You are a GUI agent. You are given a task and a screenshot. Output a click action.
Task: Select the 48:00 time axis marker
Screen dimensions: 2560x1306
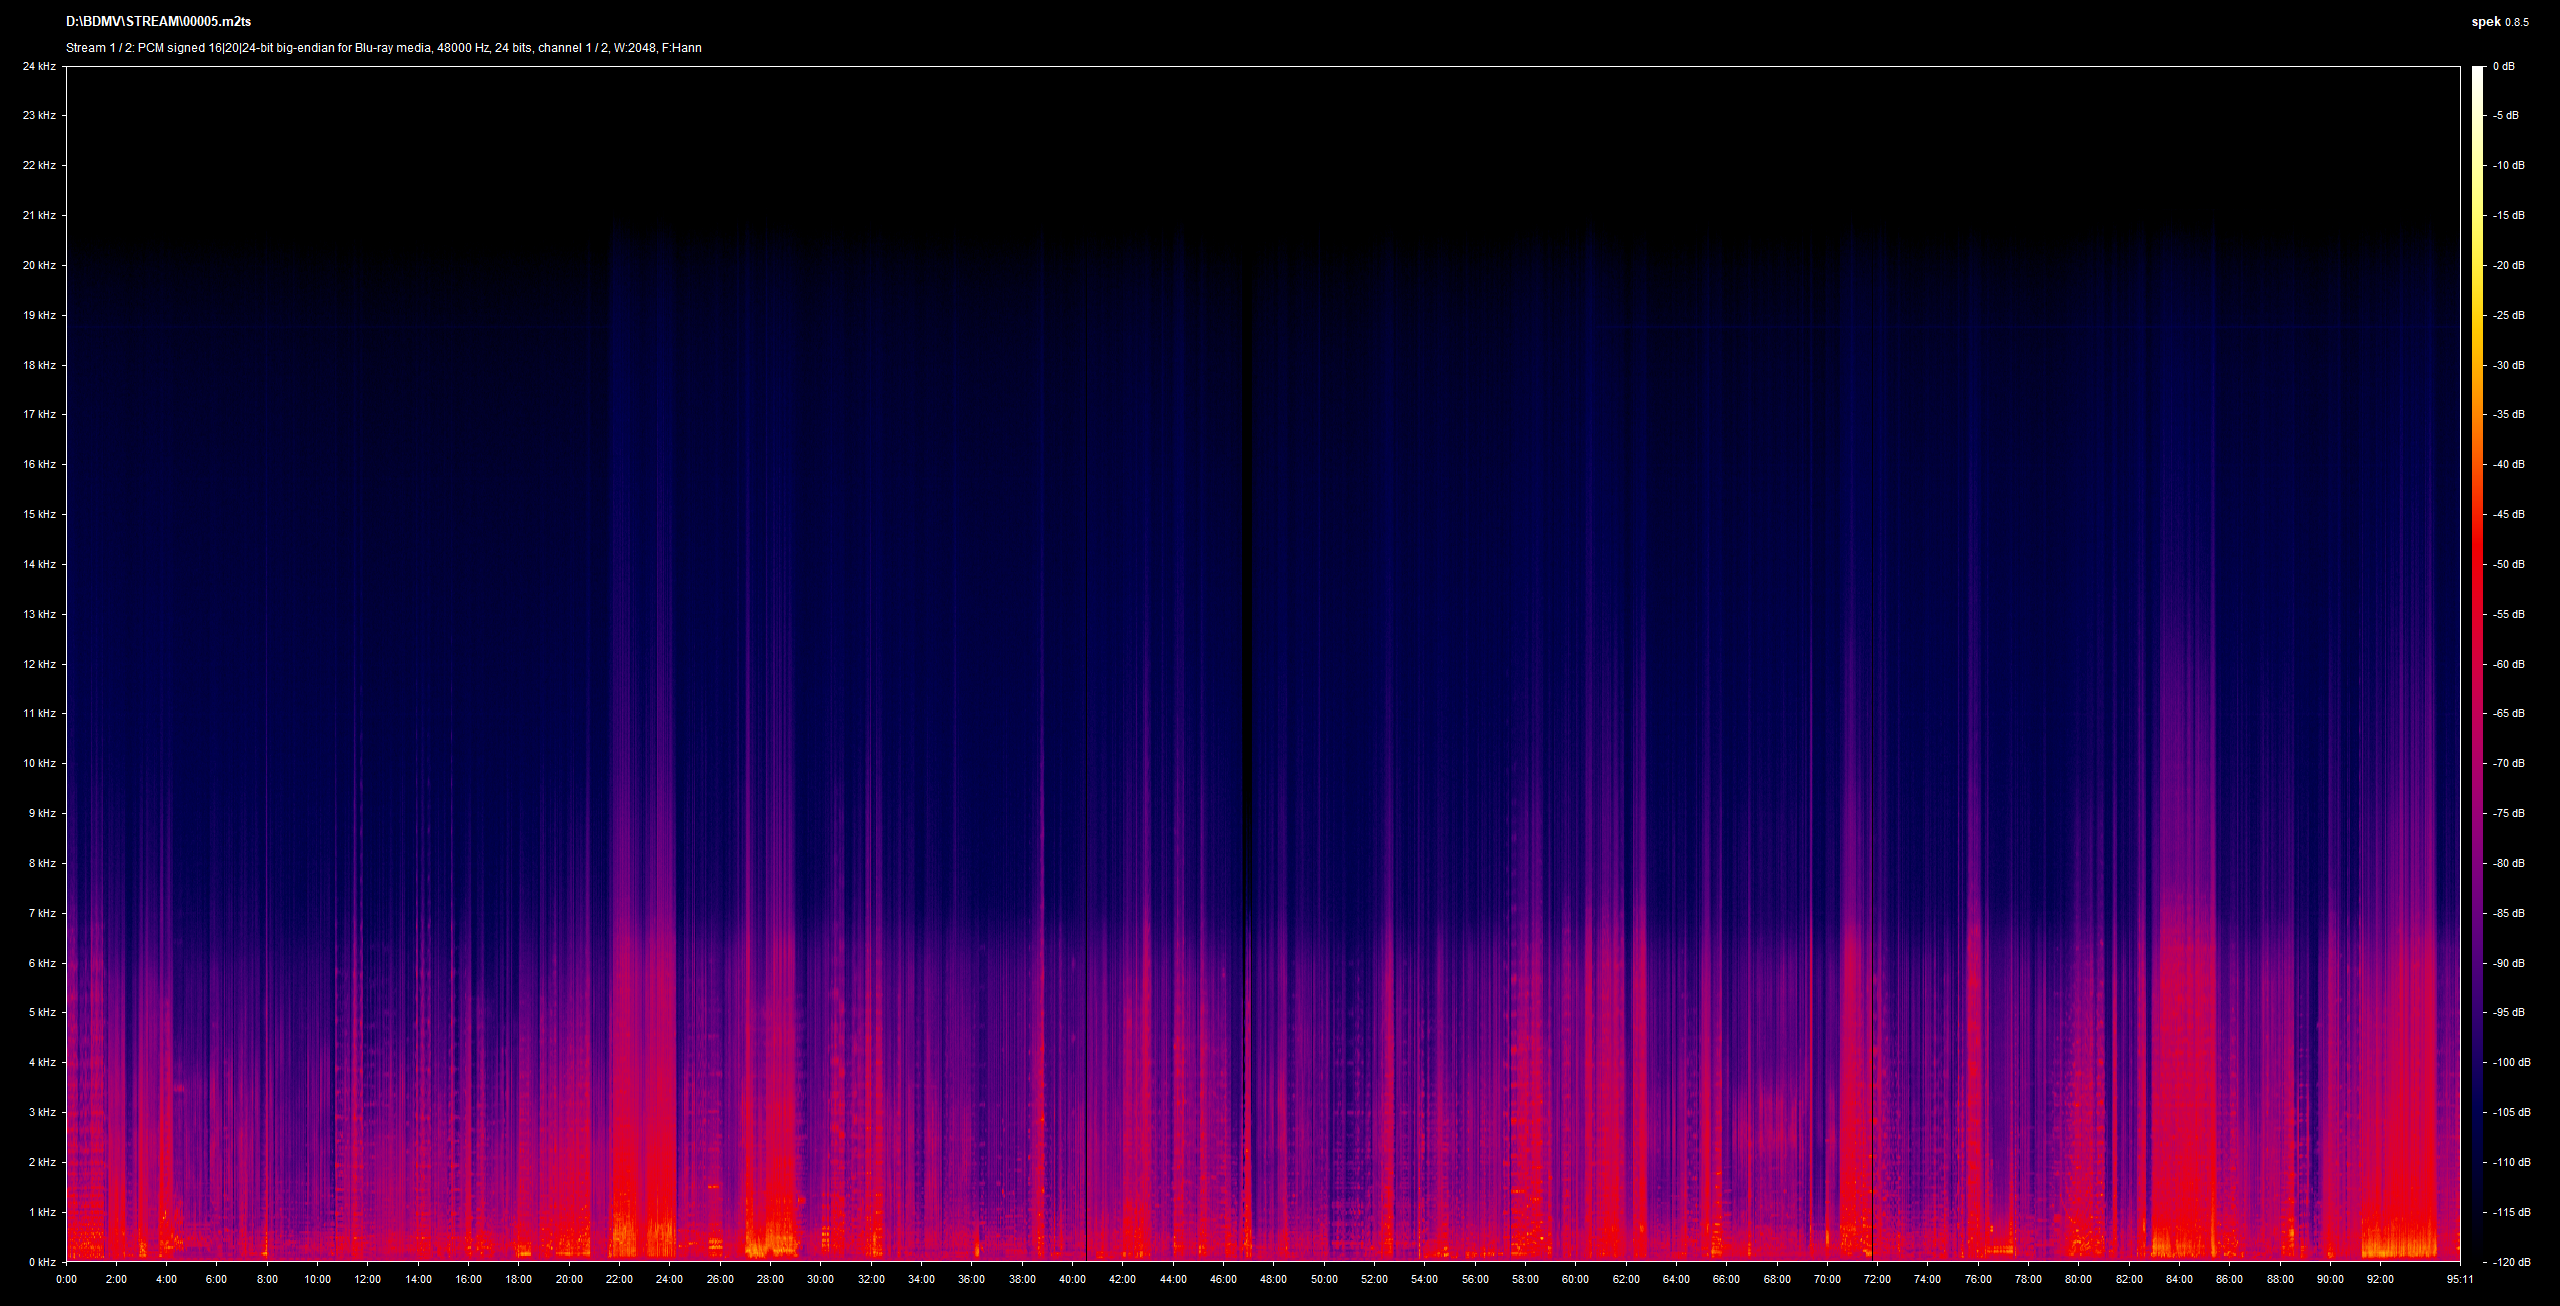pos(1273,1279)
